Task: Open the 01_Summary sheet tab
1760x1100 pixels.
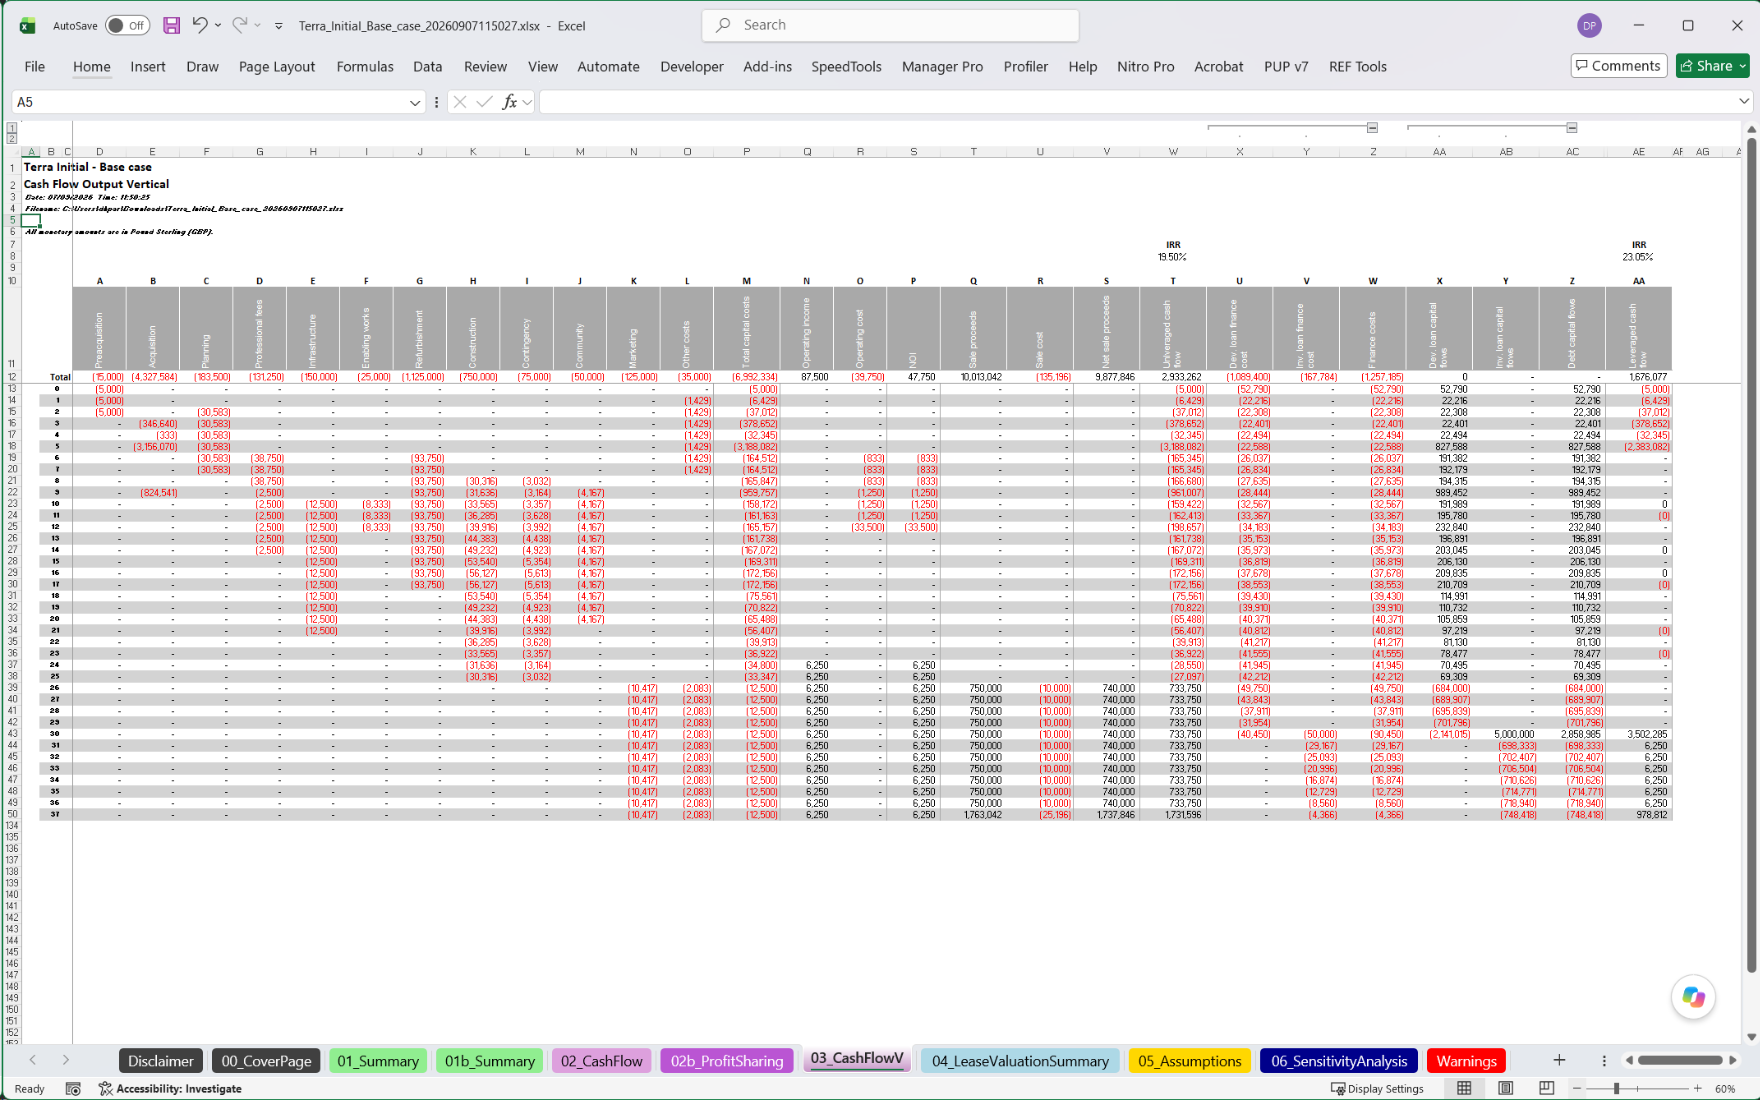Action: [x=378, y=1061]
